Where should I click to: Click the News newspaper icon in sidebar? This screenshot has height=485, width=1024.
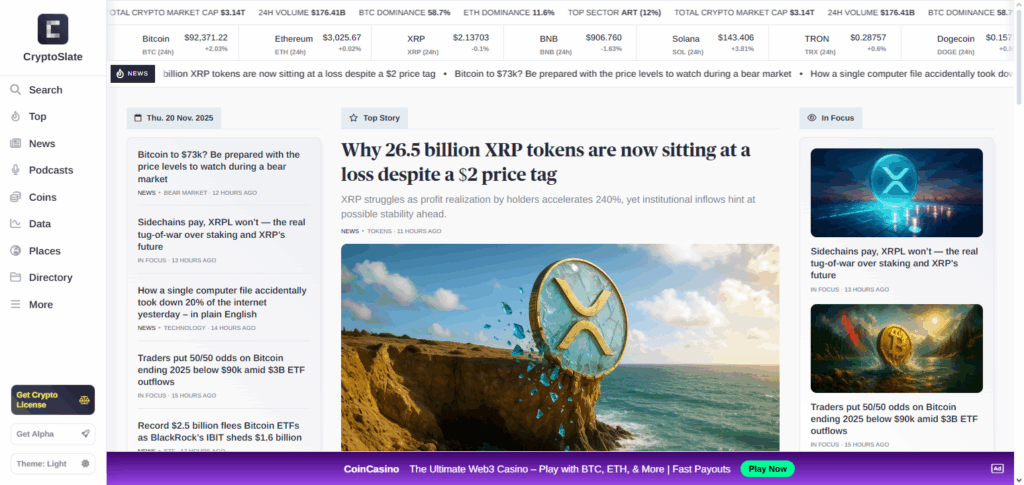[x=16, y=143]
